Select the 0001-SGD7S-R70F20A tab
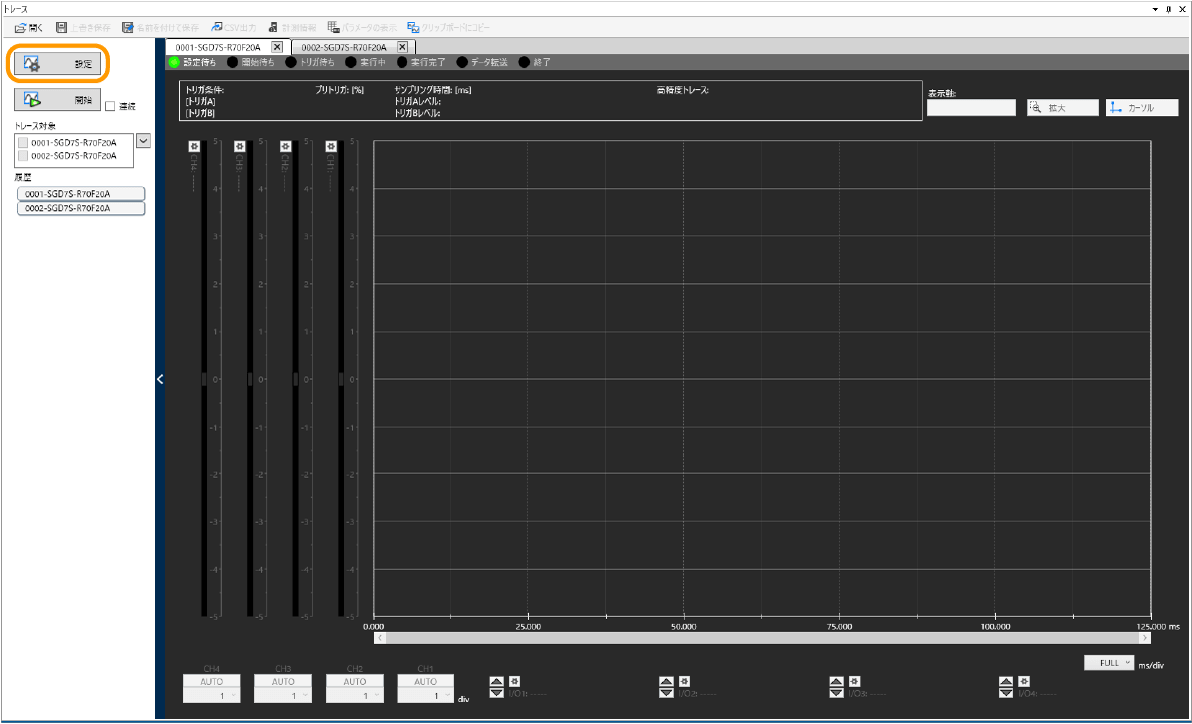Image resolution: width=1192 pixels, height=724 pixels. pyautogui.click(x=218, y=47)
